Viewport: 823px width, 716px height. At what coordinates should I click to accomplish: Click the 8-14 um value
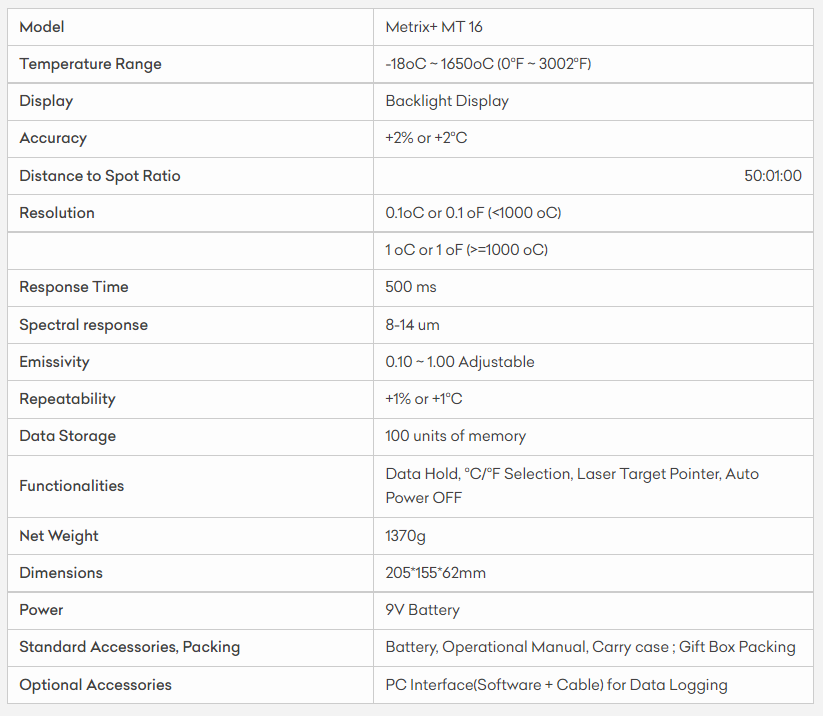point(412,325)
